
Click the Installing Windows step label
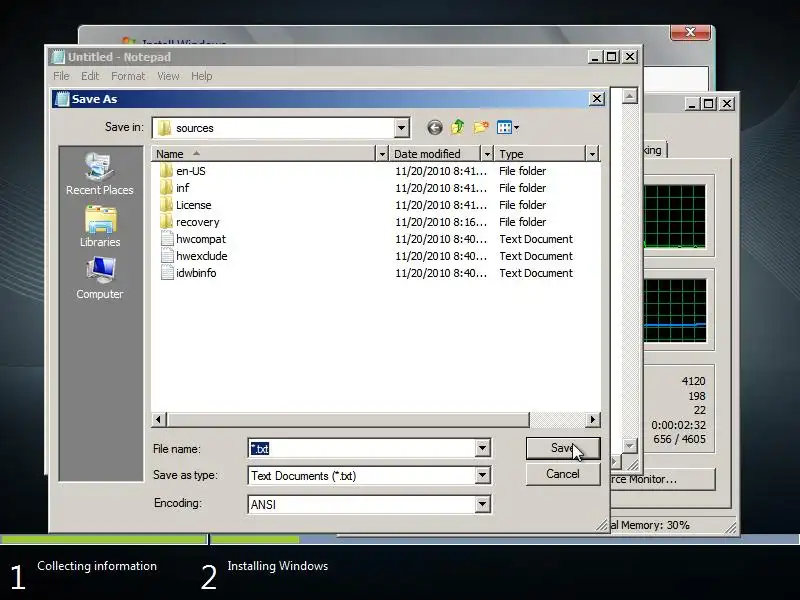pyautogui.click(x=278, y=566)
